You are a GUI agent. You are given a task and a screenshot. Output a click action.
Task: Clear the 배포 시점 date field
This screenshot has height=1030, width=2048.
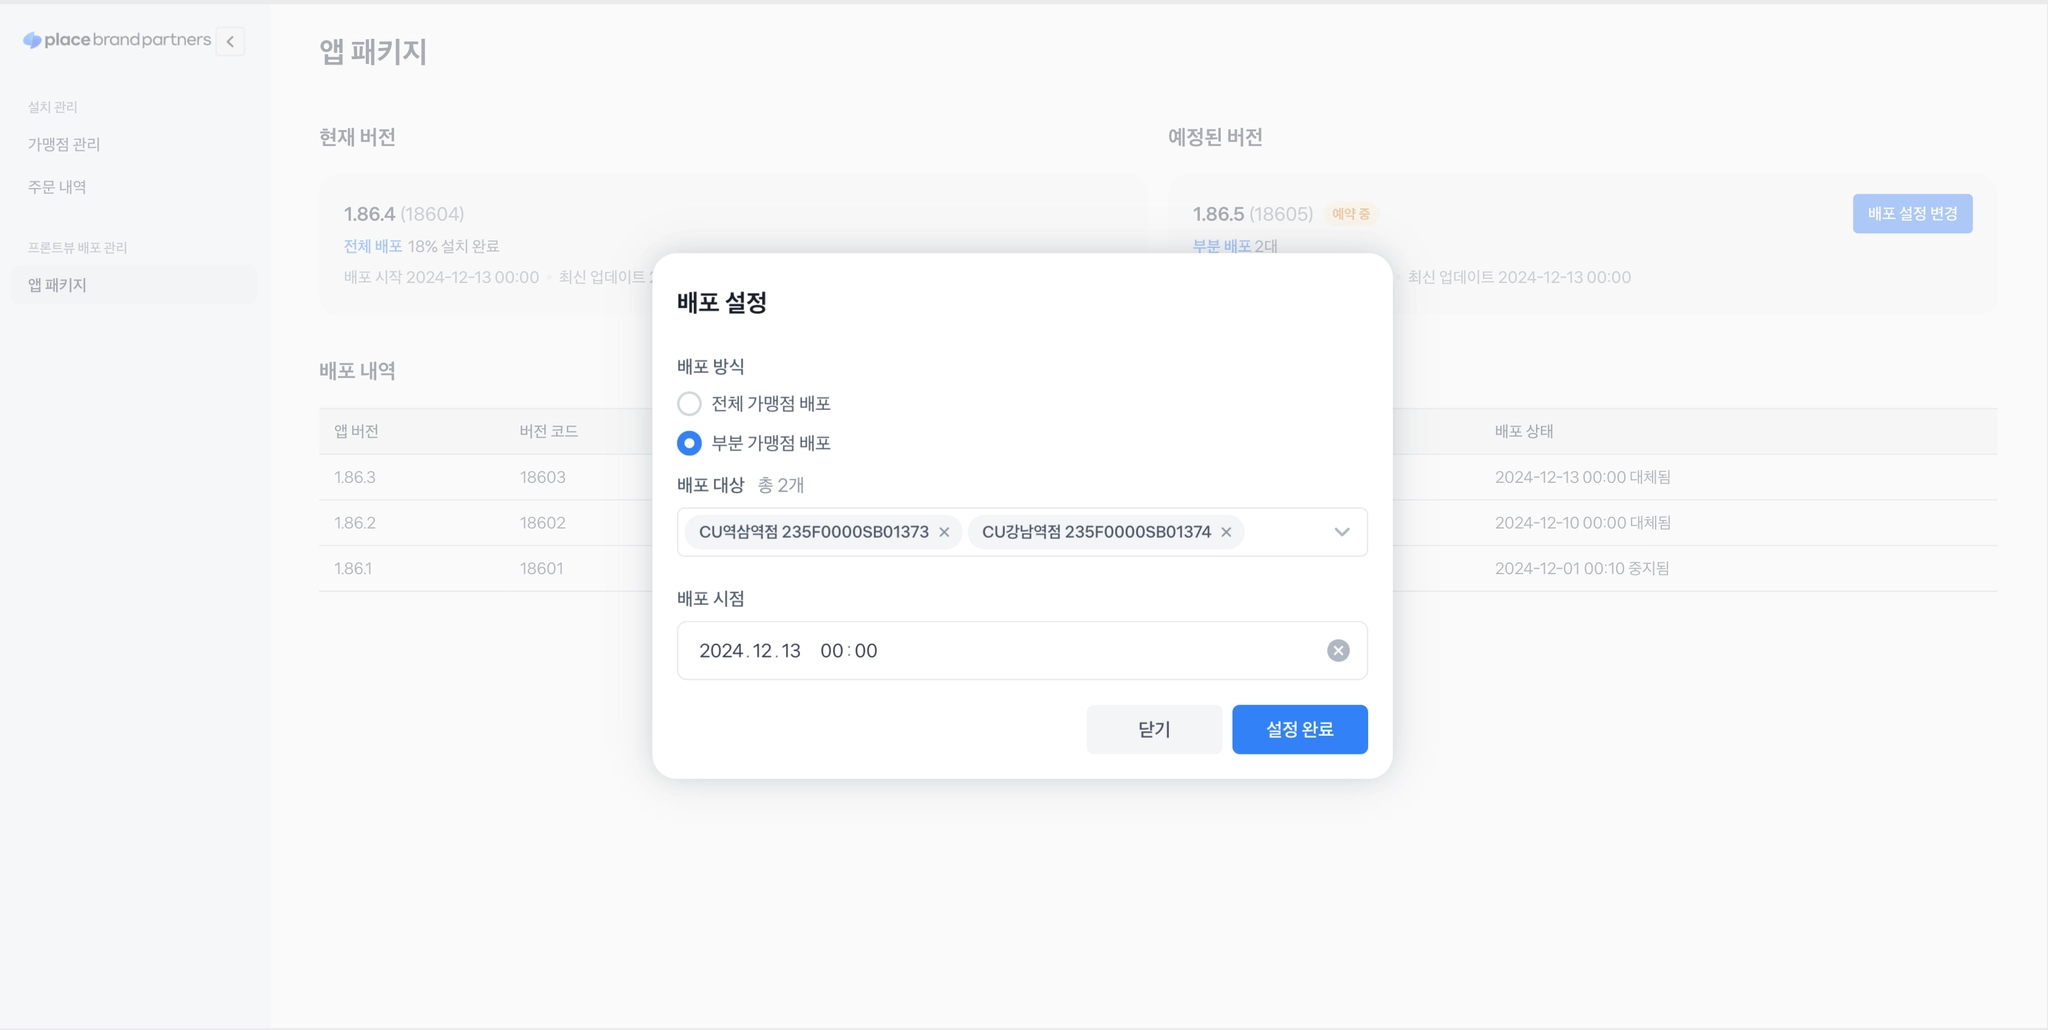(1338, 651)
